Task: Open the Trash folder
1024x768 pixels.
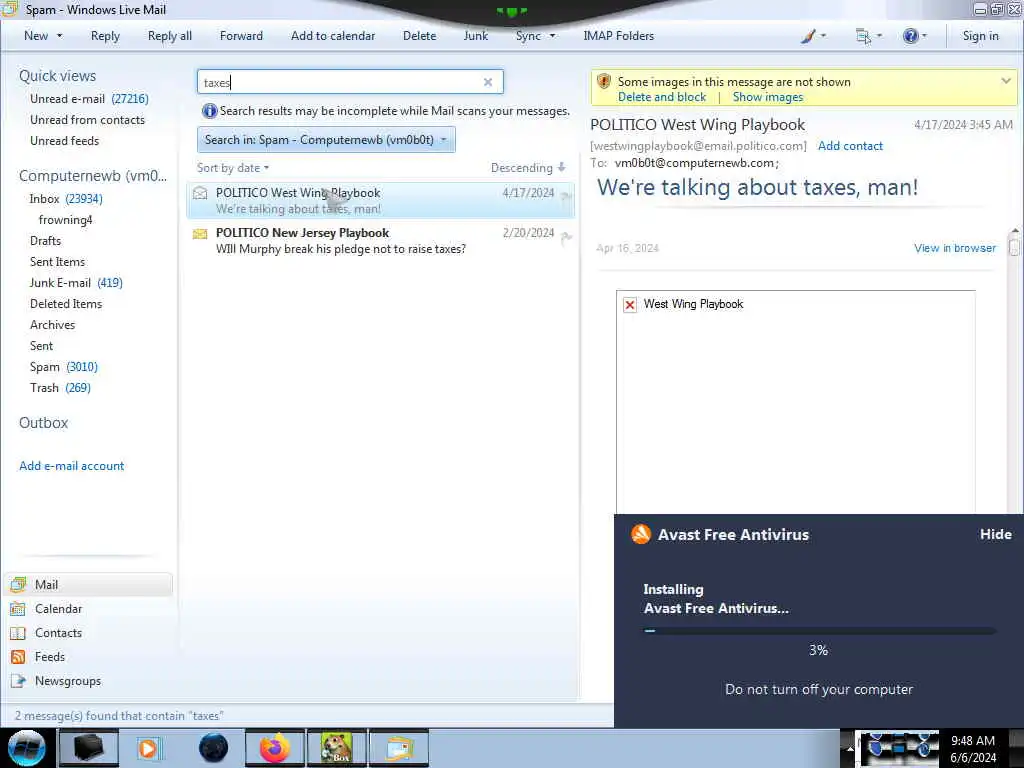Action: (x=60, y=387)
